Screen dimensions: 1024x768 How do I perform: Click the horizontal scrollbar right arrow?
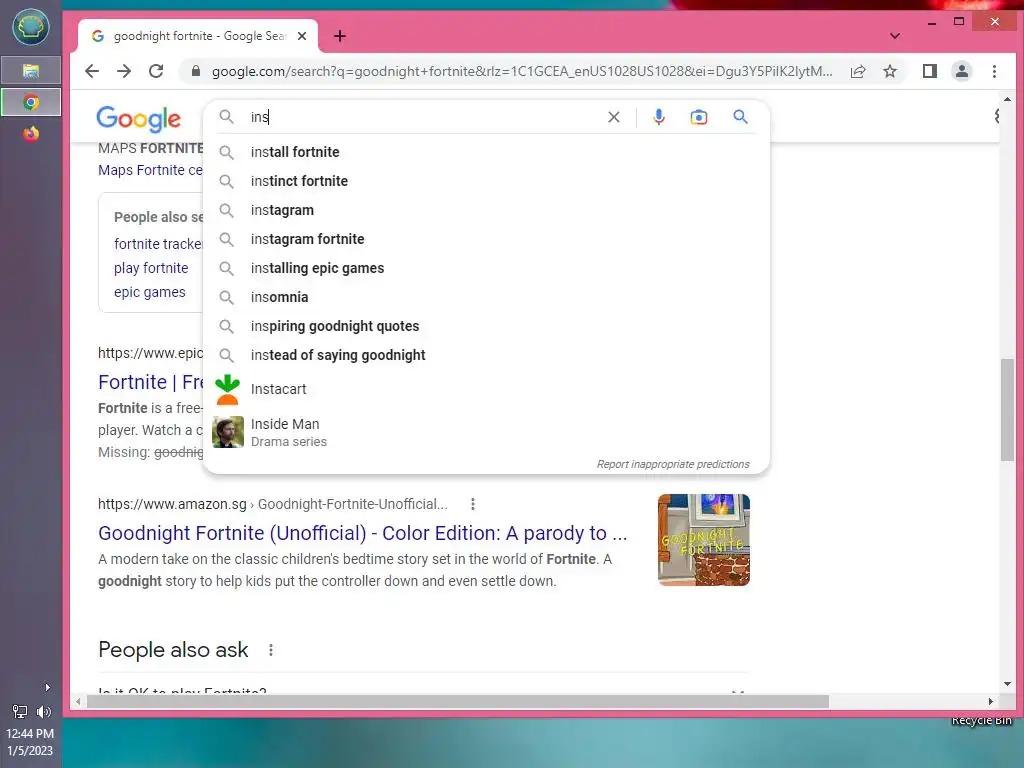click(991, 701)
